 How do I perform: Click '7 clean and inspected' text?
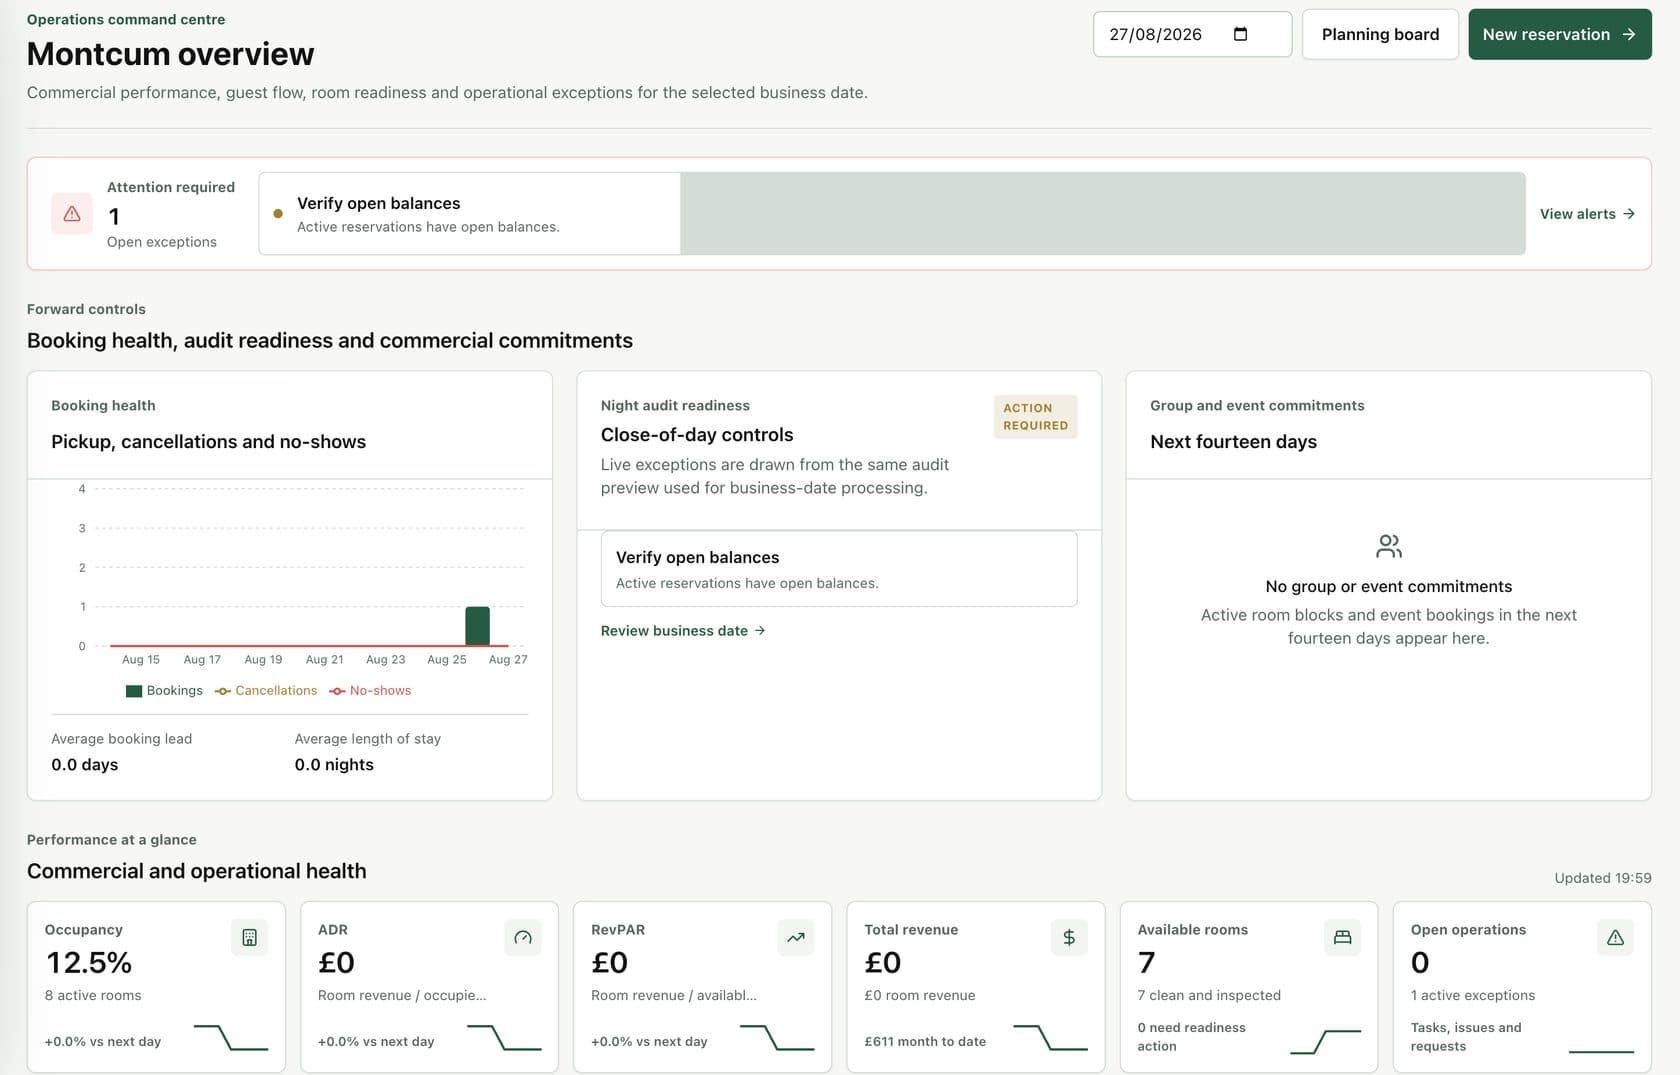pyautogui.click(x=1209, y=995)
